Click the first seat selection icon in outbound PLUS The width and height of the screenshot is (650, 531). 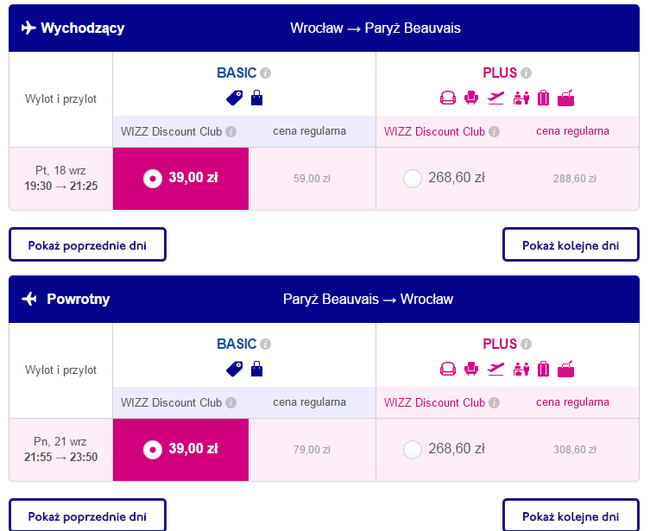[448, 98]
